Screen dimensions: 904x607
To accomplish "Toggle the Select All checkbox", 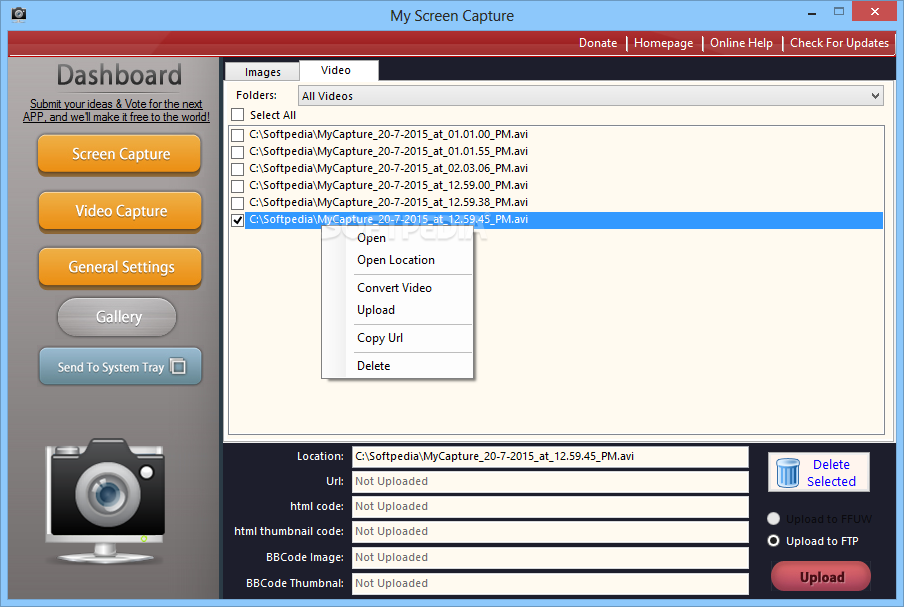I will pos(238,115).
